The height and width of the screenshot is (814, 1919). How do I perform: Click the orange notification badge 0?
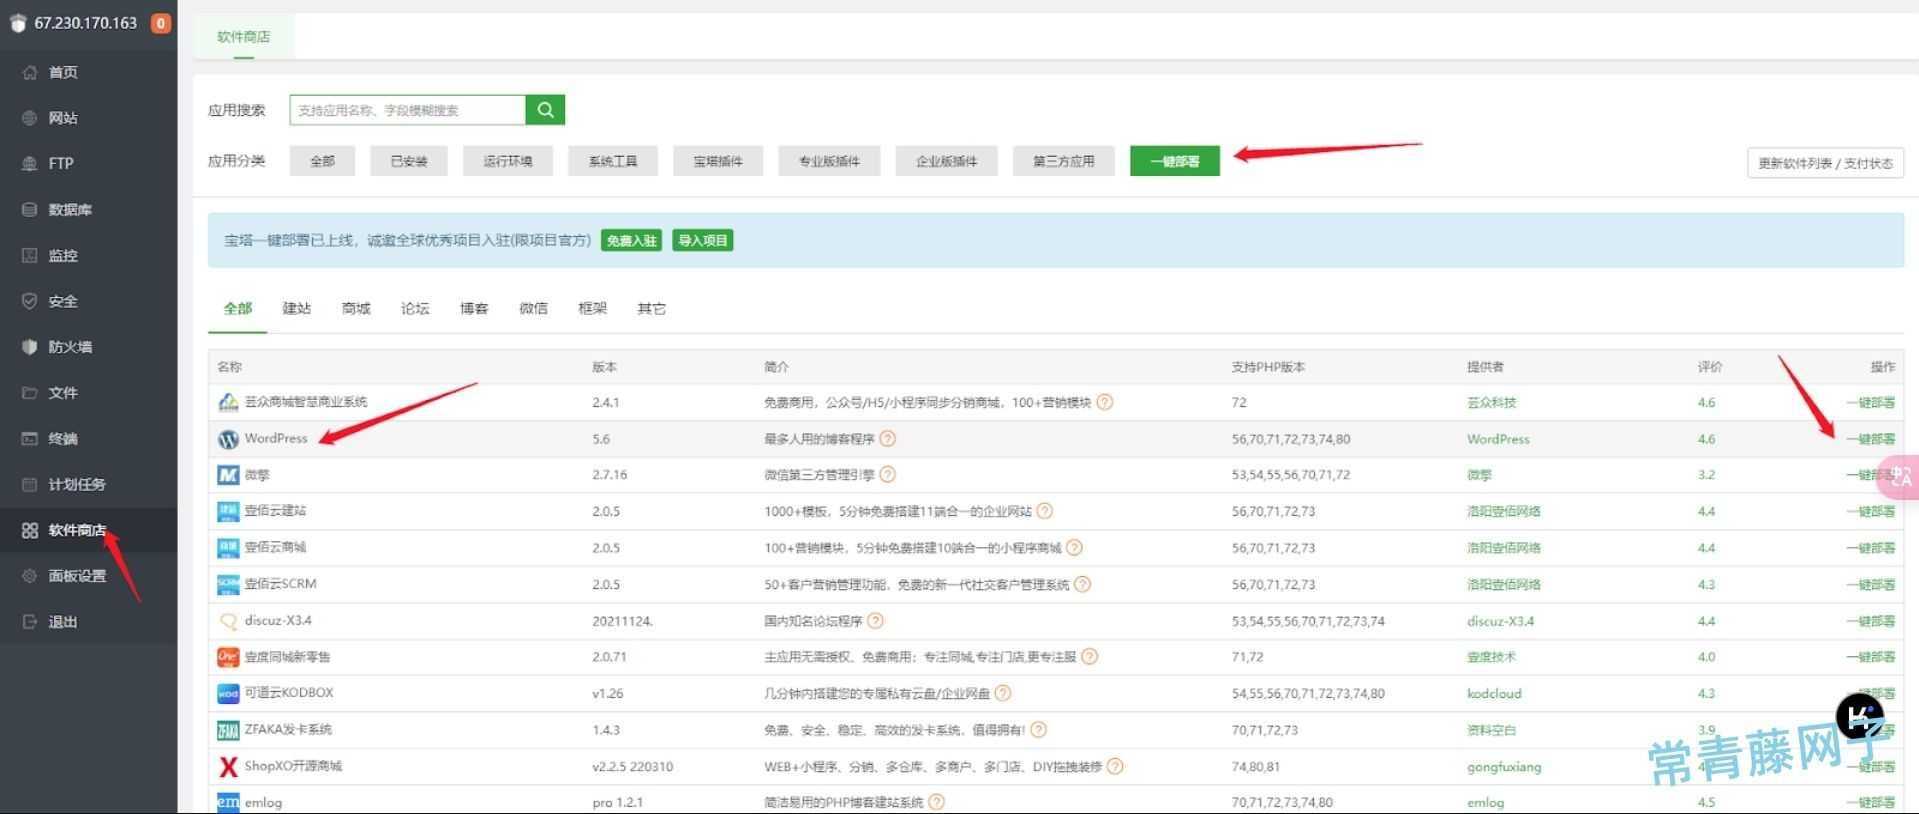click(160, 23)
